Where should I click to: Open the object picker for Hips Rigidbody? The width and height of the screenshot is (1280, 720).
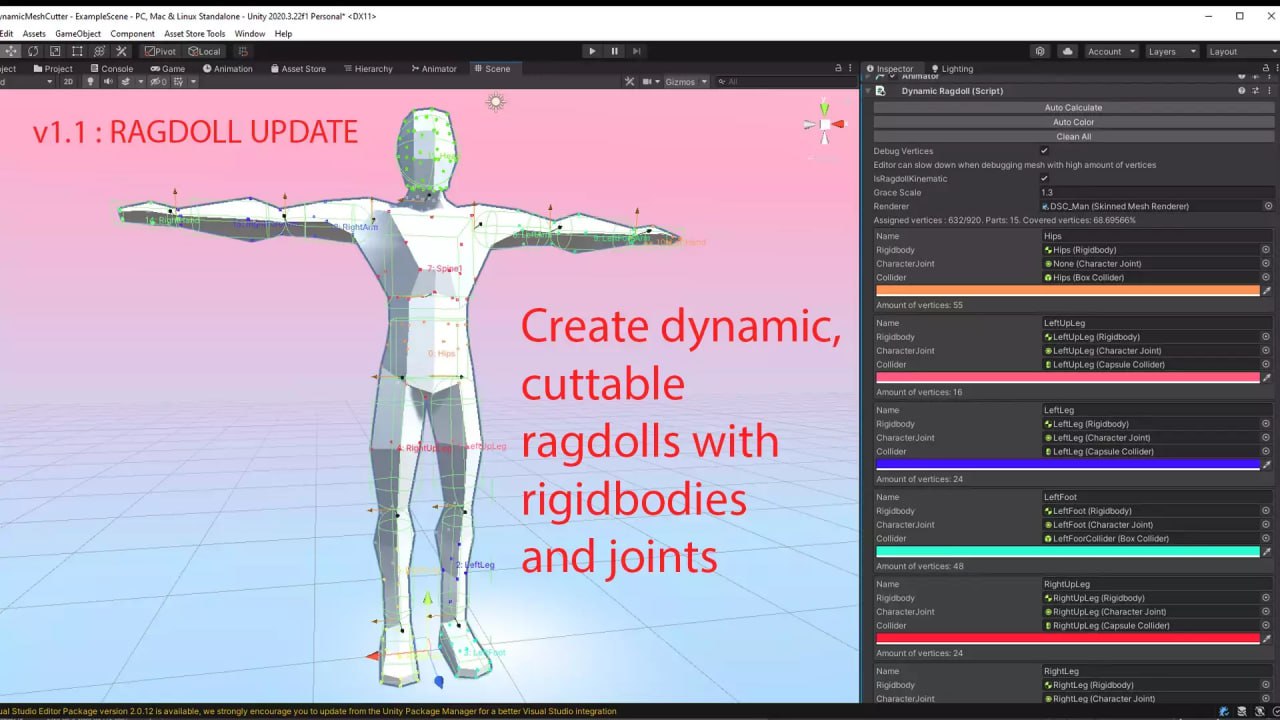pos(1266,250)
